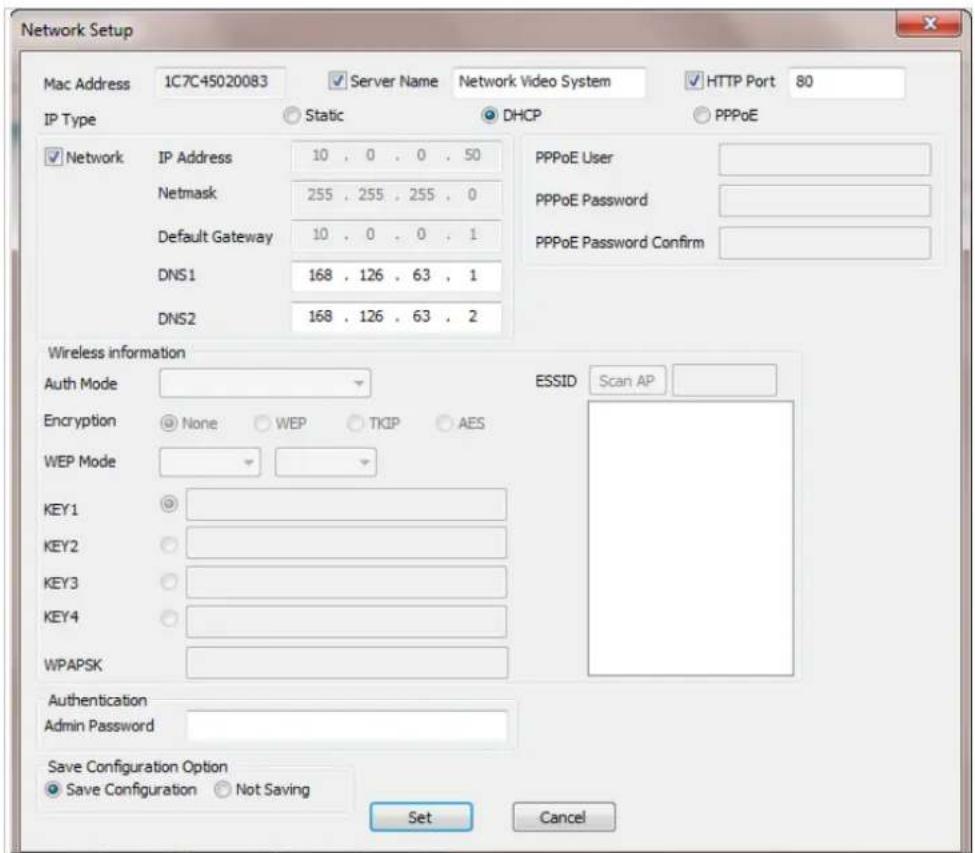The image size is (975, 853).
Task: Click the Default Gateway field
Action: pos(396,235)
